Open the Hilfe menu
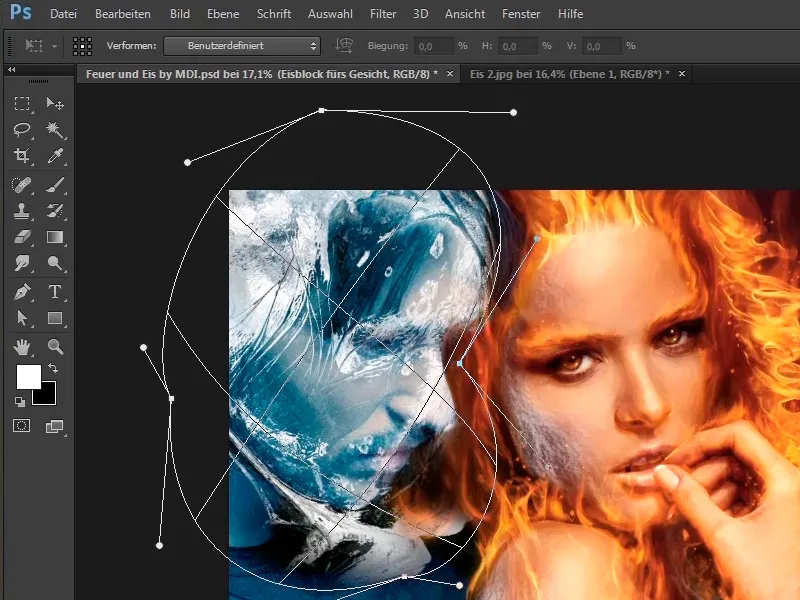Screen dimensions: 800x600 point(570,14)
